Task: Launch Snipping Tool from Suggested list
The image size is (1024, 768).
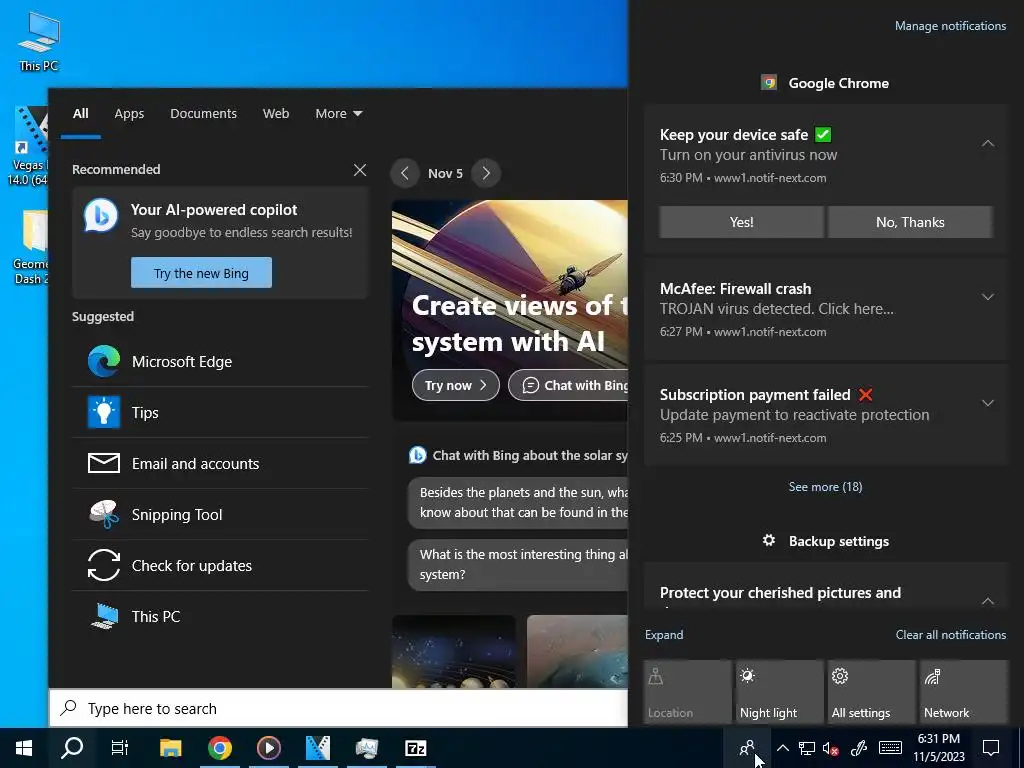Action: point(220,515)
